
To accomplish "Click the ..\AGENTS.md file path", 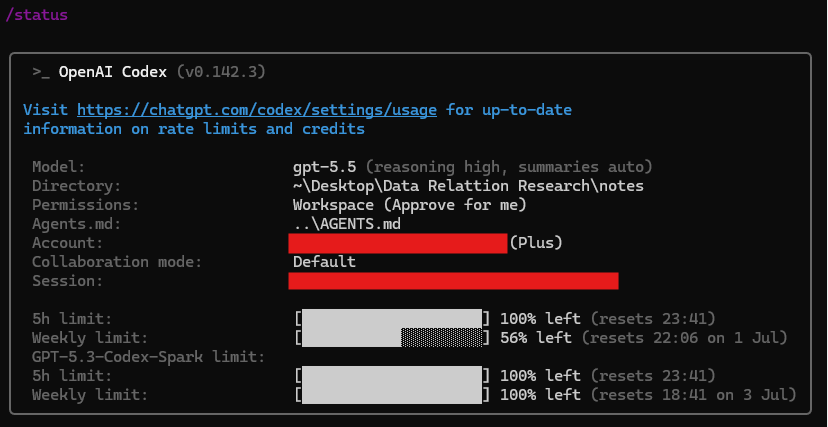I will point(347,224).
